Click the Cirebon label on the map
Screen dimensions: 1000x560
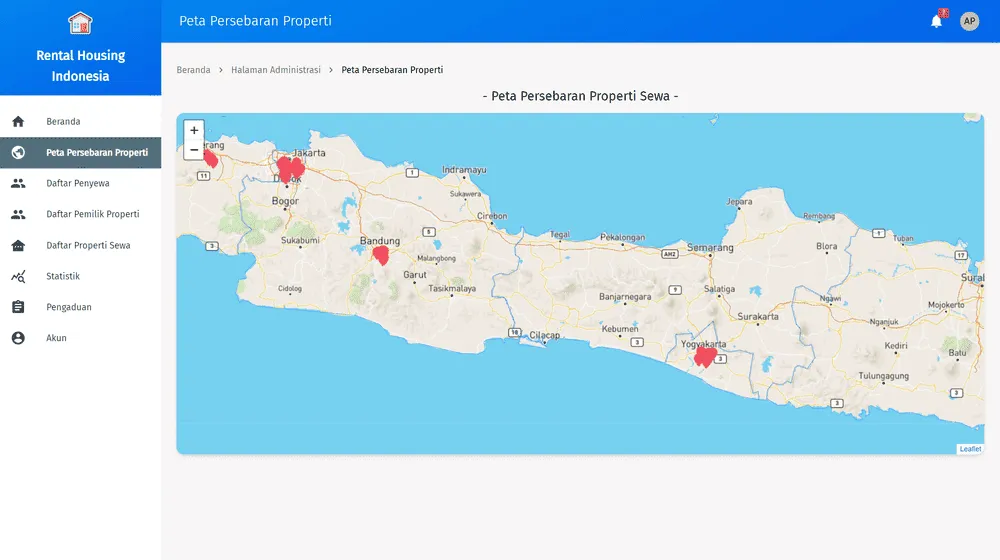pyautogui.click(x=492, y=216)
